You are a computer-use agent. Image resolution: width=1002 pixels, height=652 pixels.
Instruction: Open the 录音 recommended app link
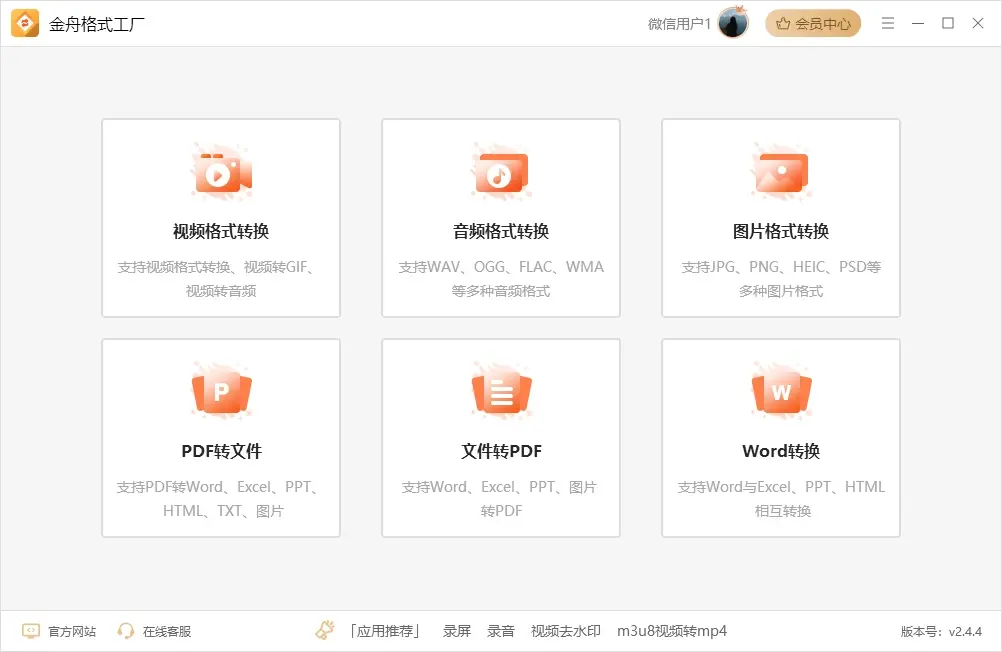point(500,631)
